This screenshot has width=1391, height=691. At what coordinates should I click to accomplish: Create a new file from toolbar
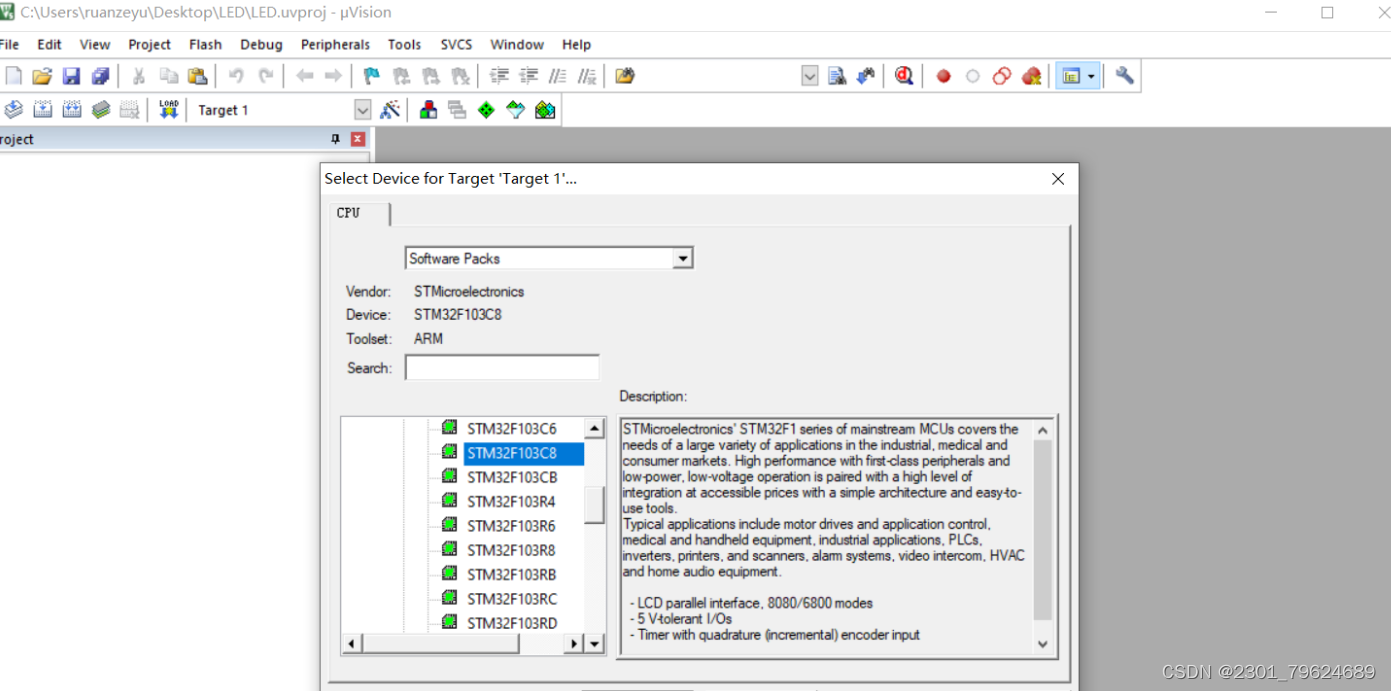tap(13, 76)
